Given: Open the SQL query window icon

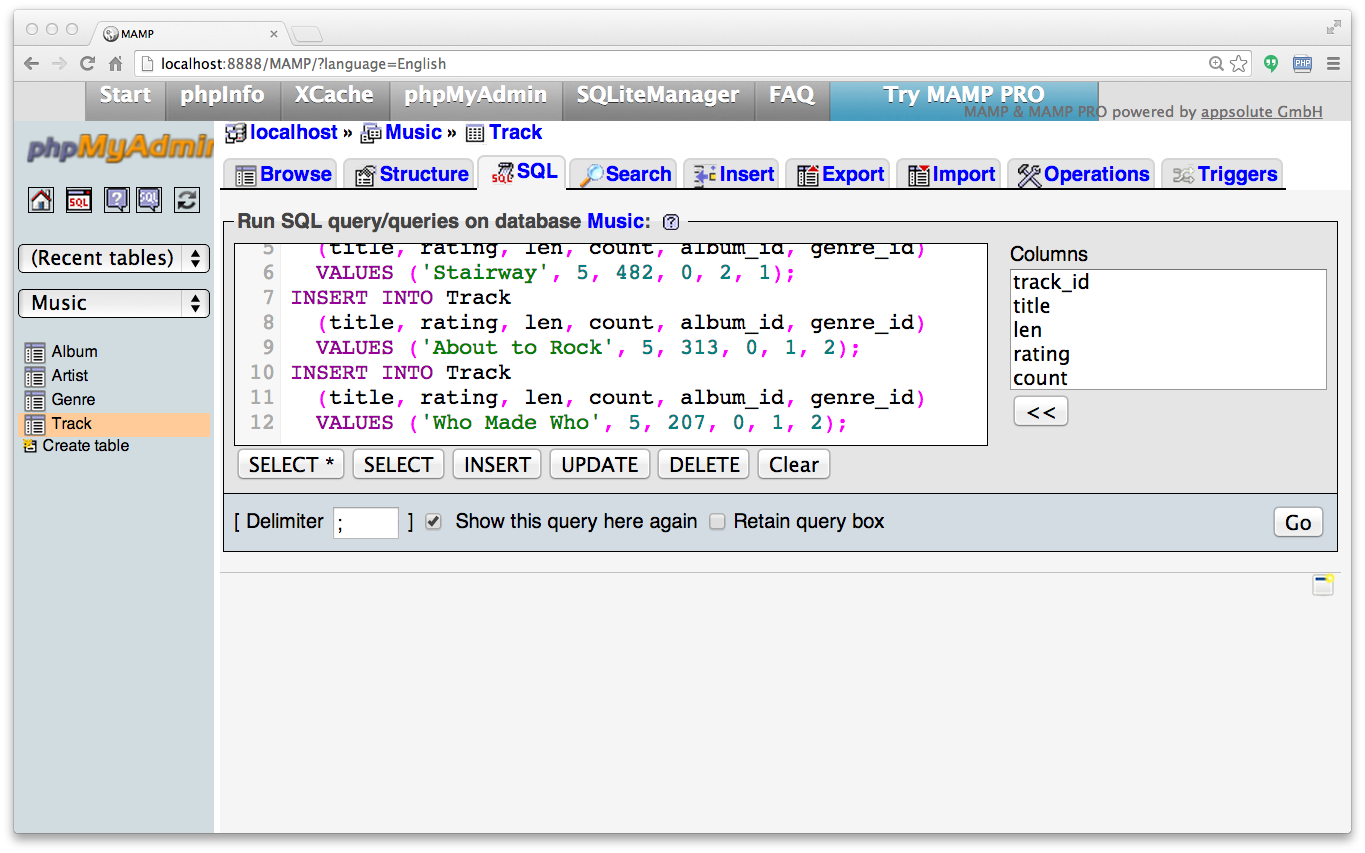Looking at the screenshot, I should 79,200.
